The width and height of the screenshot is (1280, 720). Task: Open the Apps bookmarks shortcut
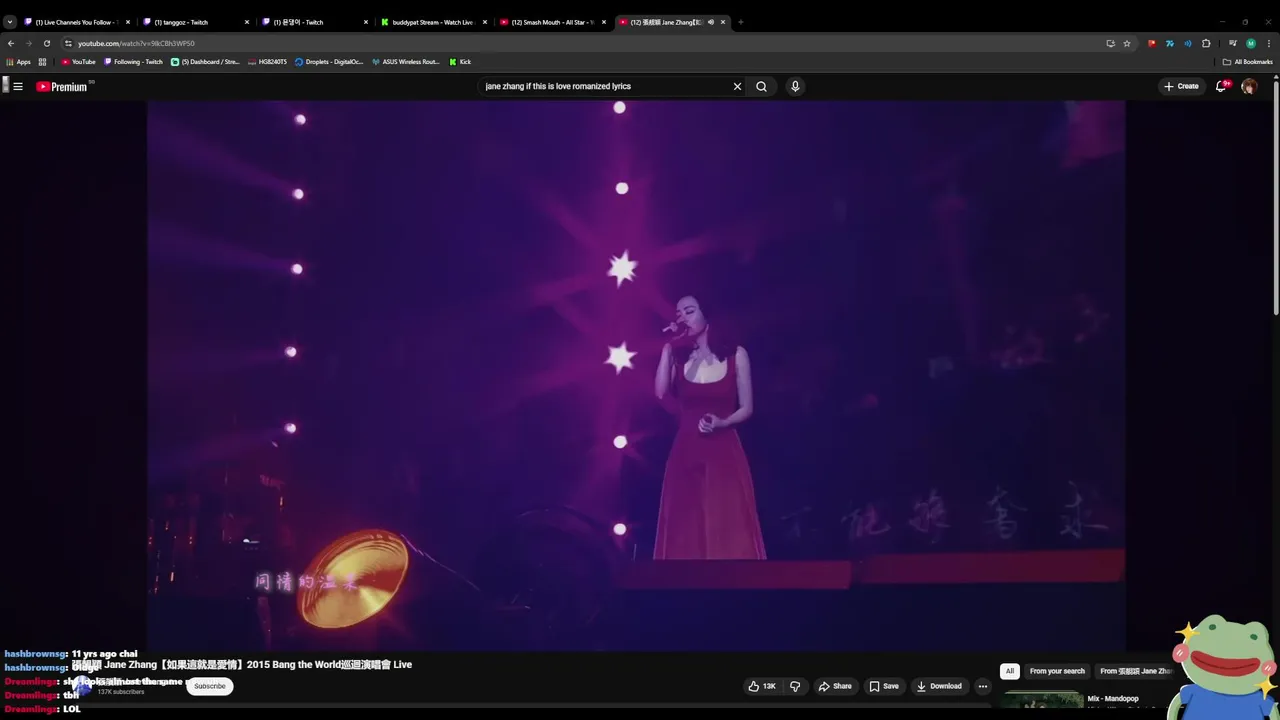18,62
